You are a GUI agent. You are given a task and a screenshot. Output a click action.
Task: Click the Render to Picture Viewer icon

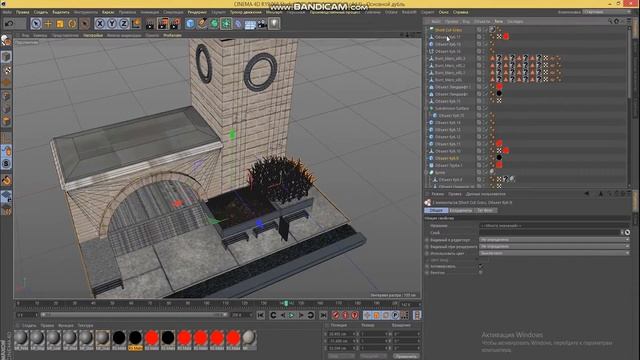pyautogui.click(x=163, y=24)
